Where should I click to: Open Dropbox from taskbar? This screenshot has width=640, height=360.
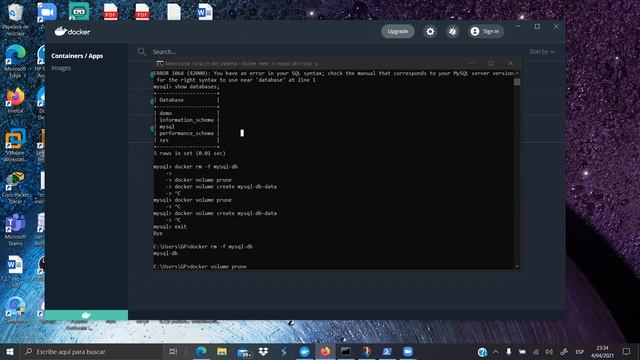tap(263, 351)
